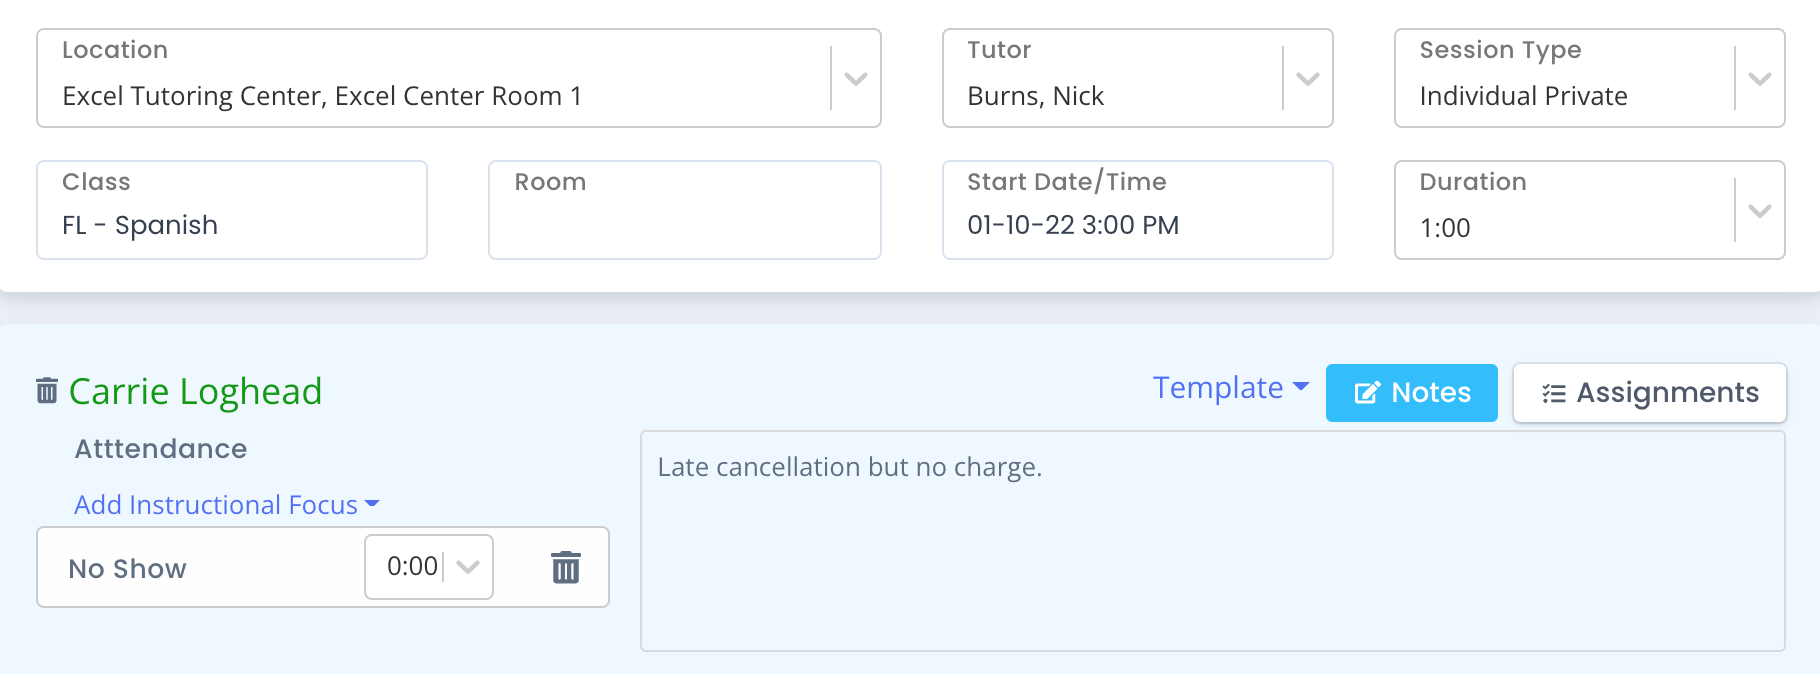The height and width of the screenshot is (674, 1820).
Task: Select the Burns, Nick tutor value
Action: pos(1035,96)
